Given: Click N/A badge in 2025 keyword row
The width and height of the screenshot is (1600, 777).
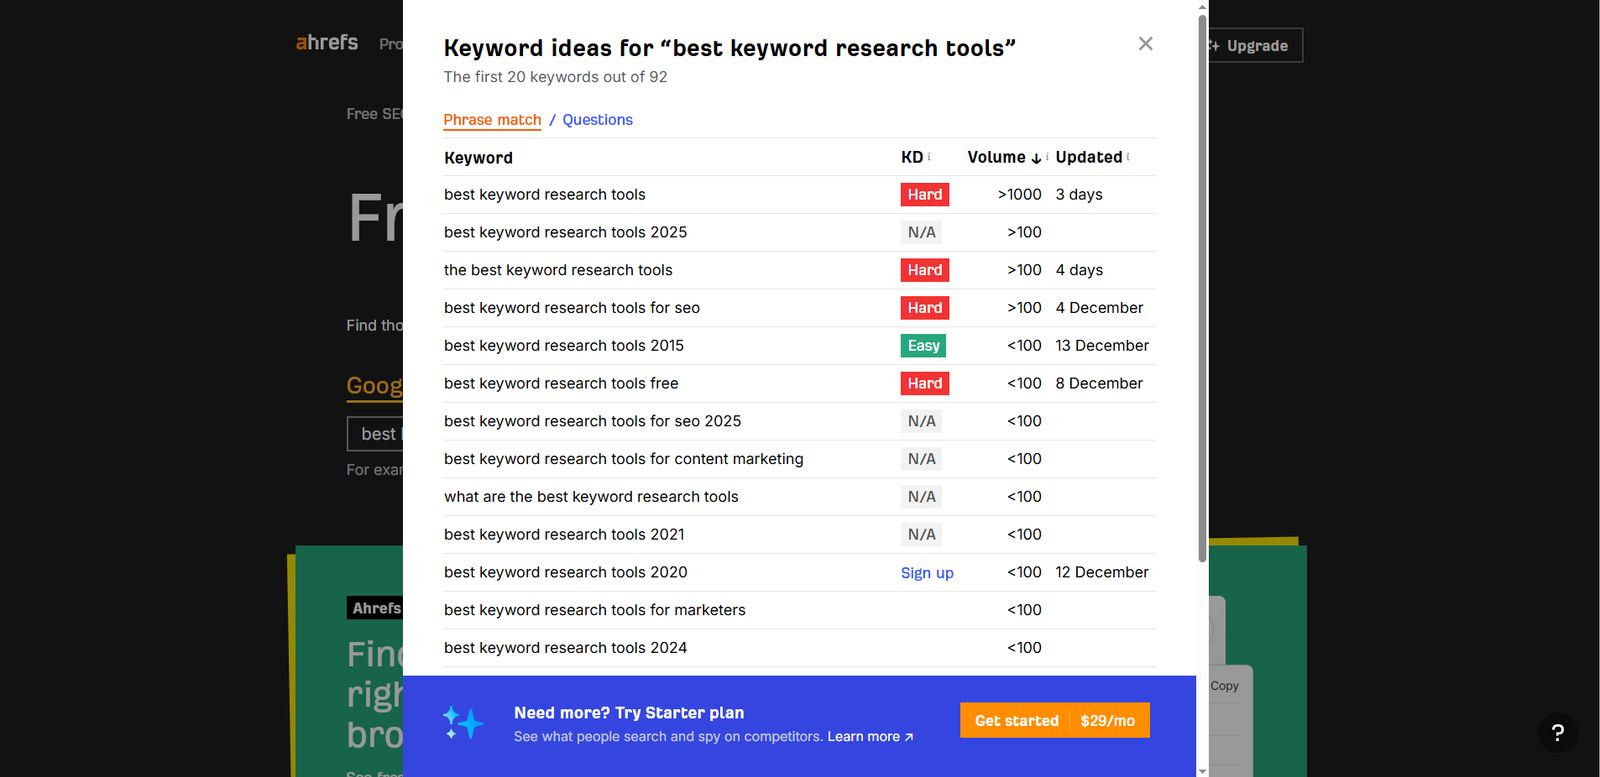Looking at the screenshot, I should 922,232.
